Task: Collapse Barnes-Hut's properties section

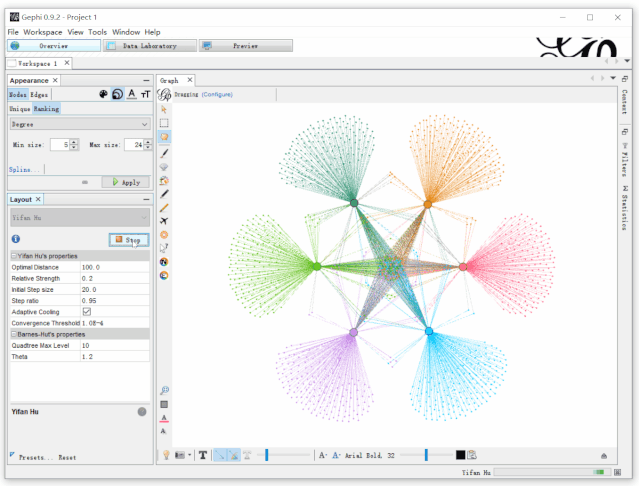Action: coord(14,334)
